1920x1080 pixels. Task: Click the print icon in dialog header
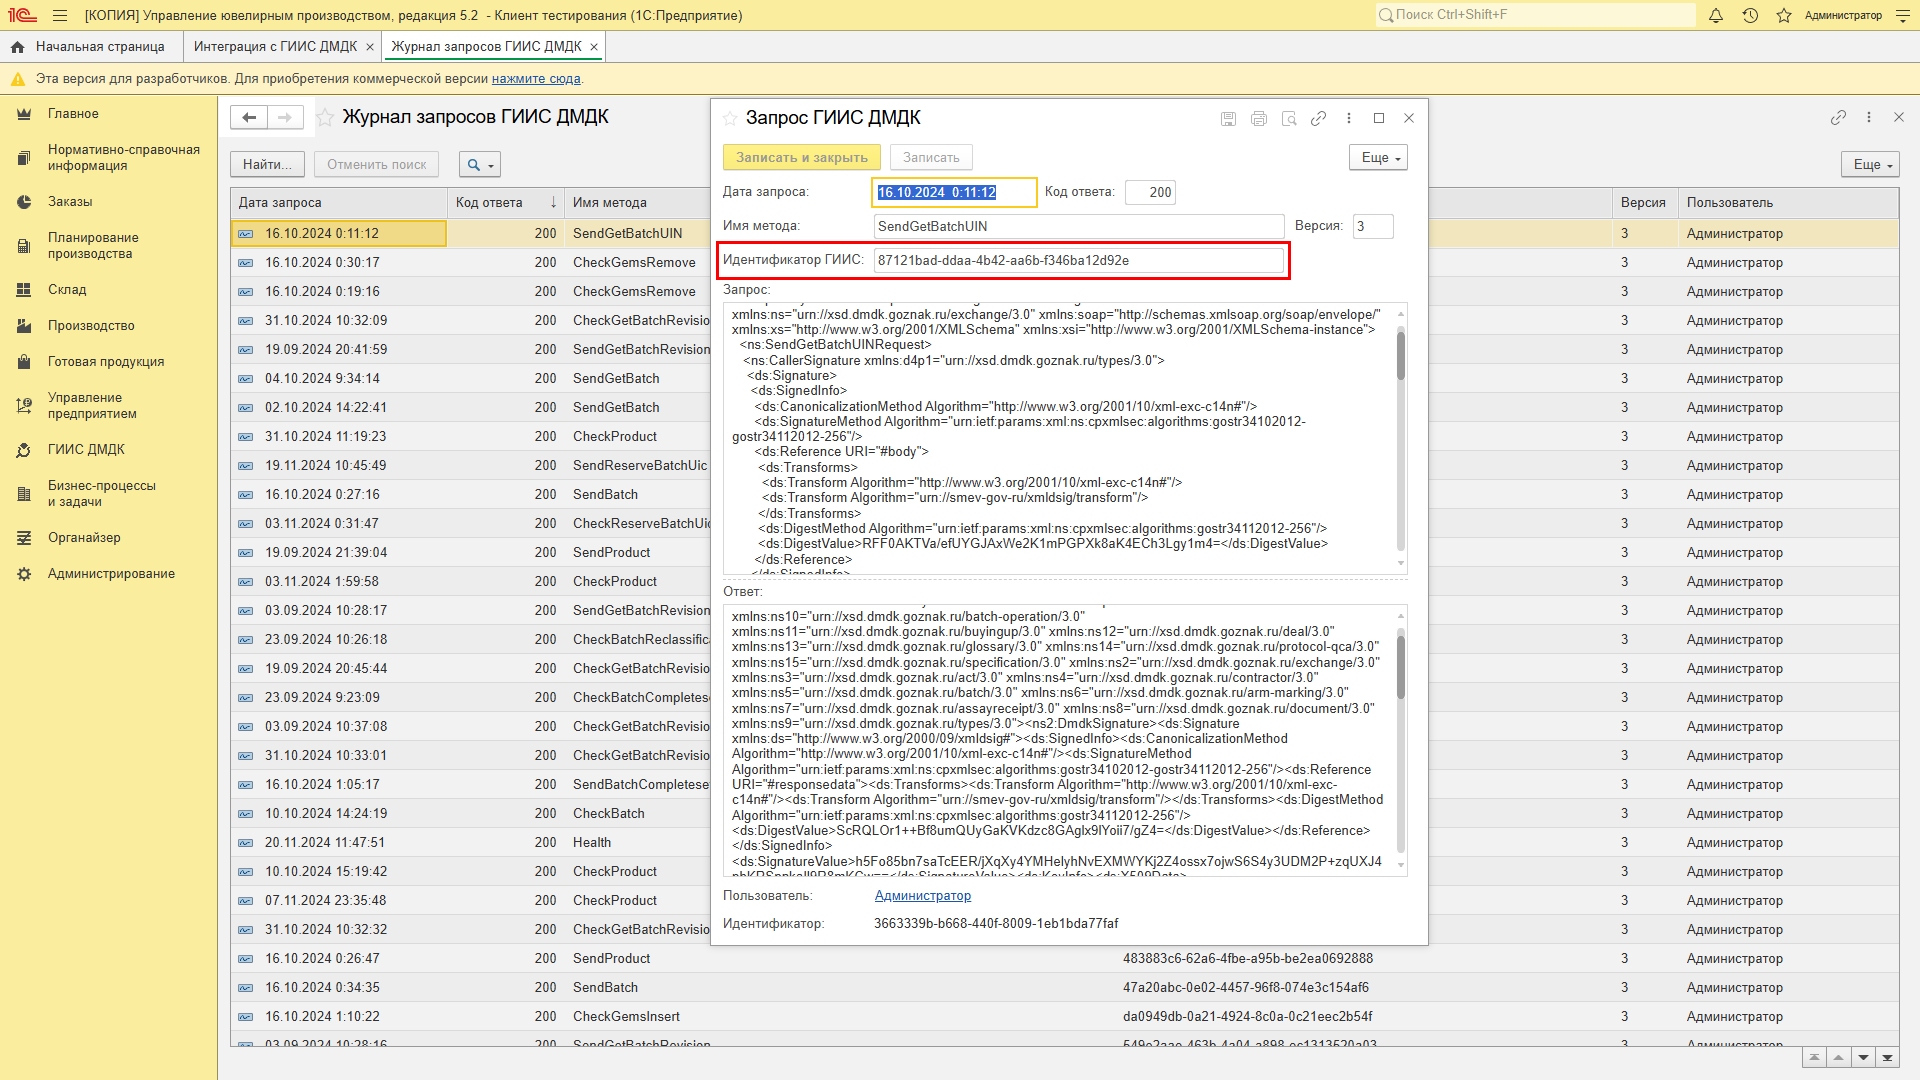tap(1259, 118)
